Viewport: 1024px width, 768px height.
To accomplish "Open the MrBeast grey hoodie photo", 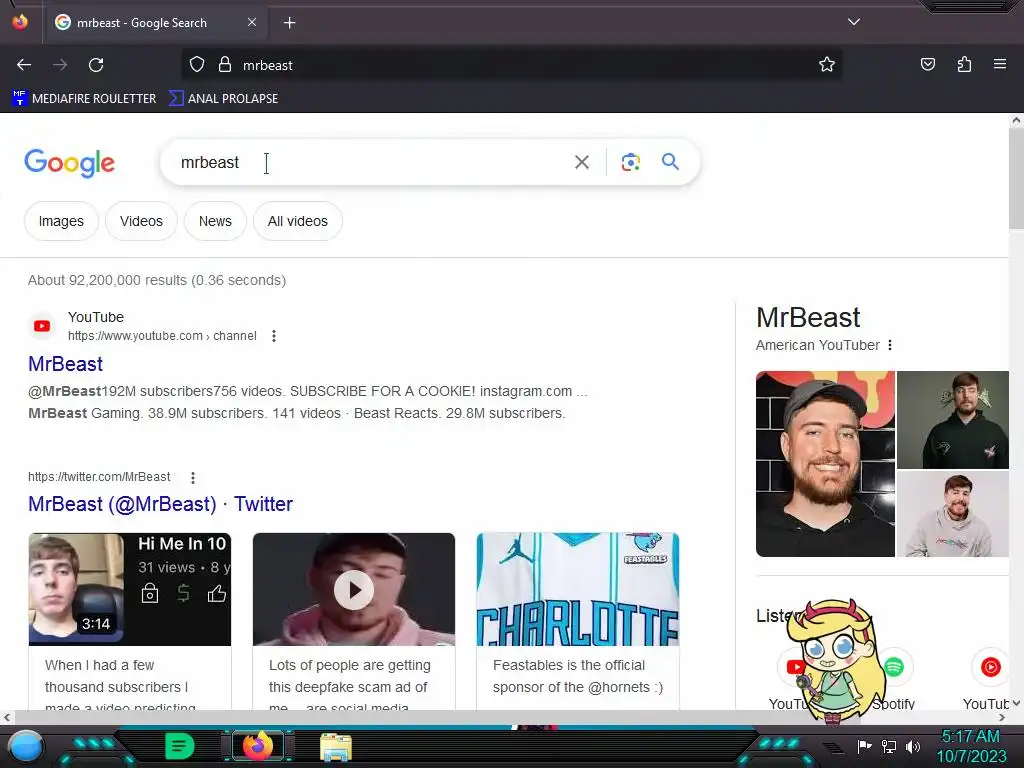I will 953,514.
